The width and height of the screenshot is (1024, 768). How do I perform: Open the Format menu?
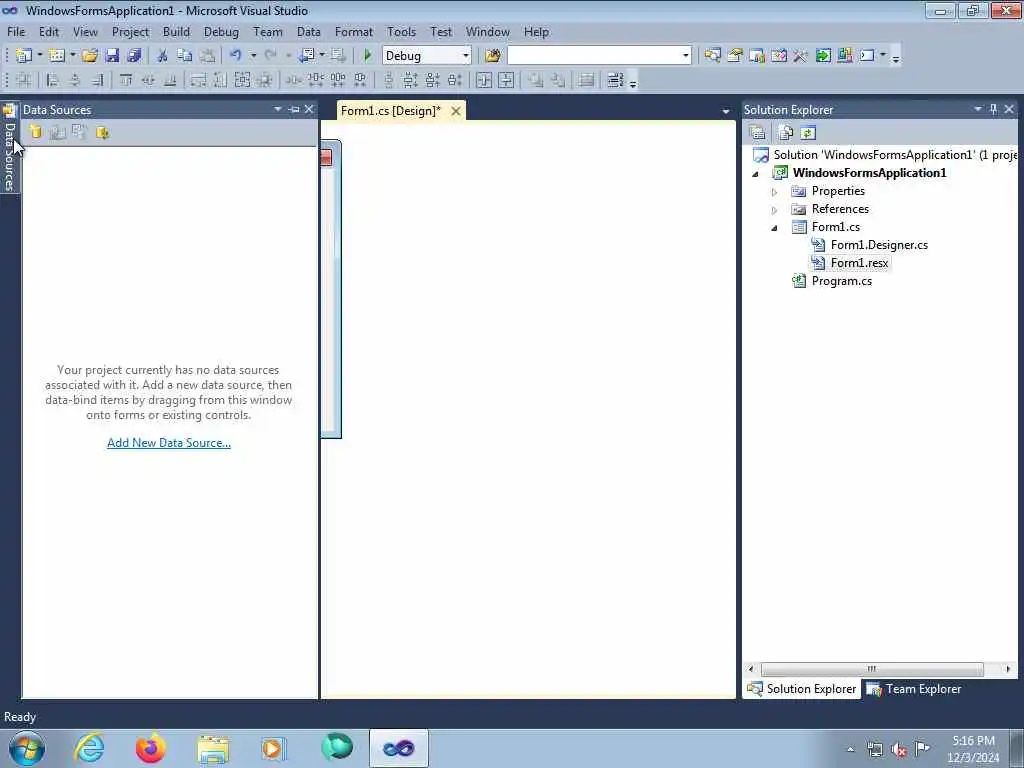click(x=353, y=31)
